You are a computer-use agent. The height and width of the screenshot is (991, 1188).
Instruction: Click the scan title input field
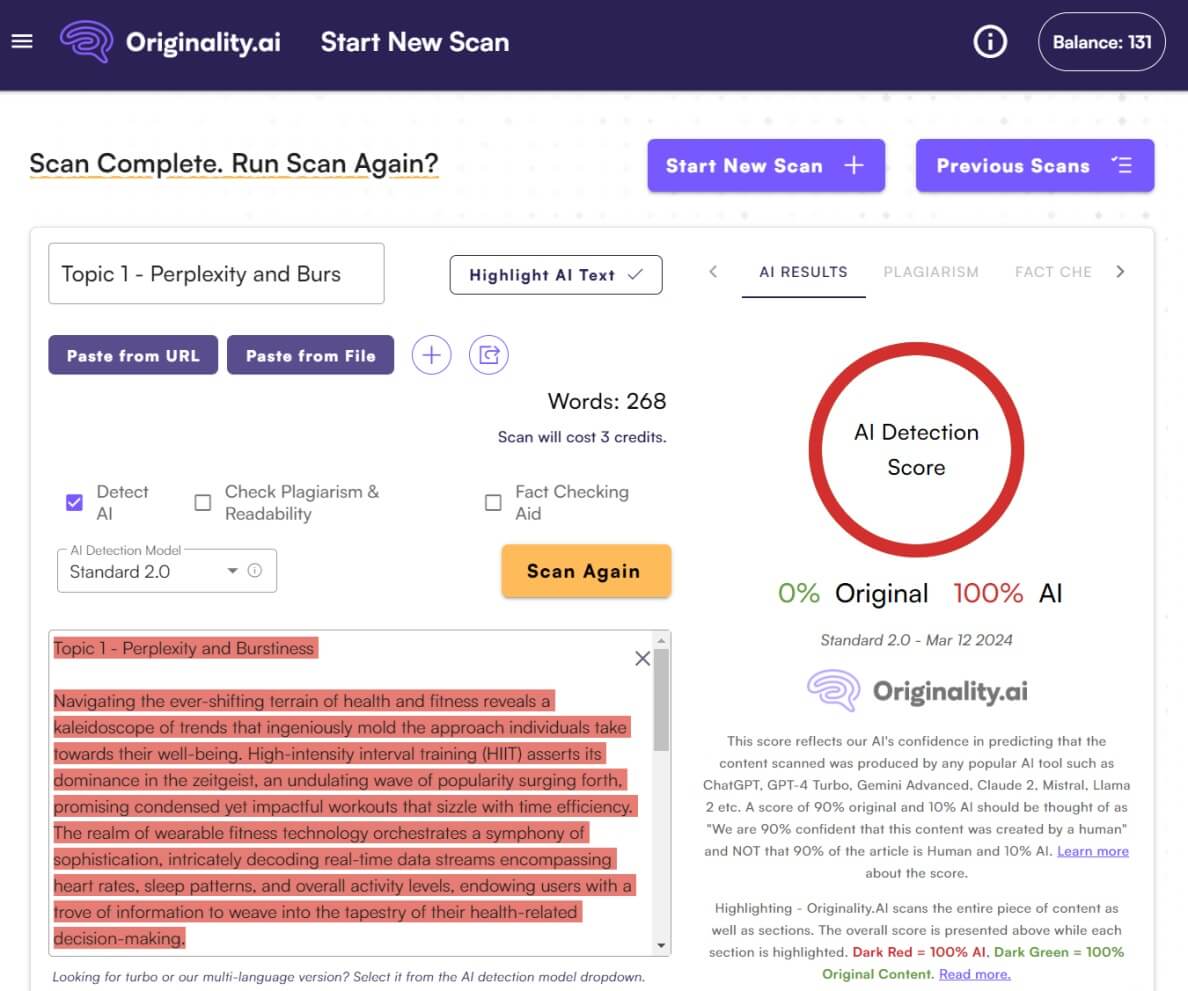pyautogui.click(x=216, y=274)
